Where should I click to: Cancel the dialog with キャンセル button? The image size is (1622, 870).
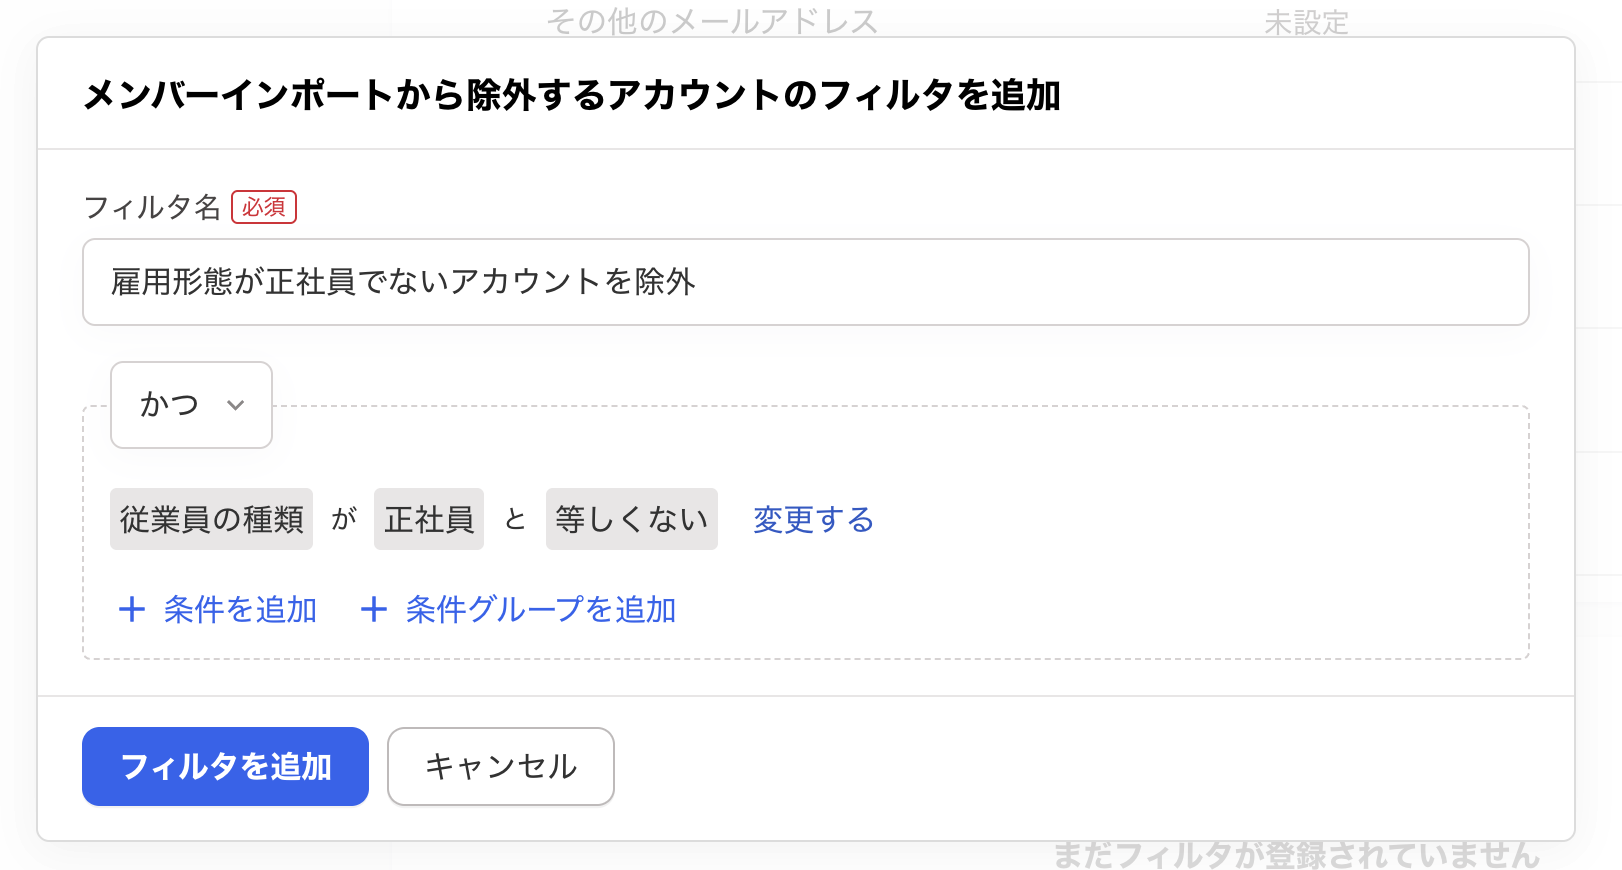pyautogui.click(x=500, y=766)
